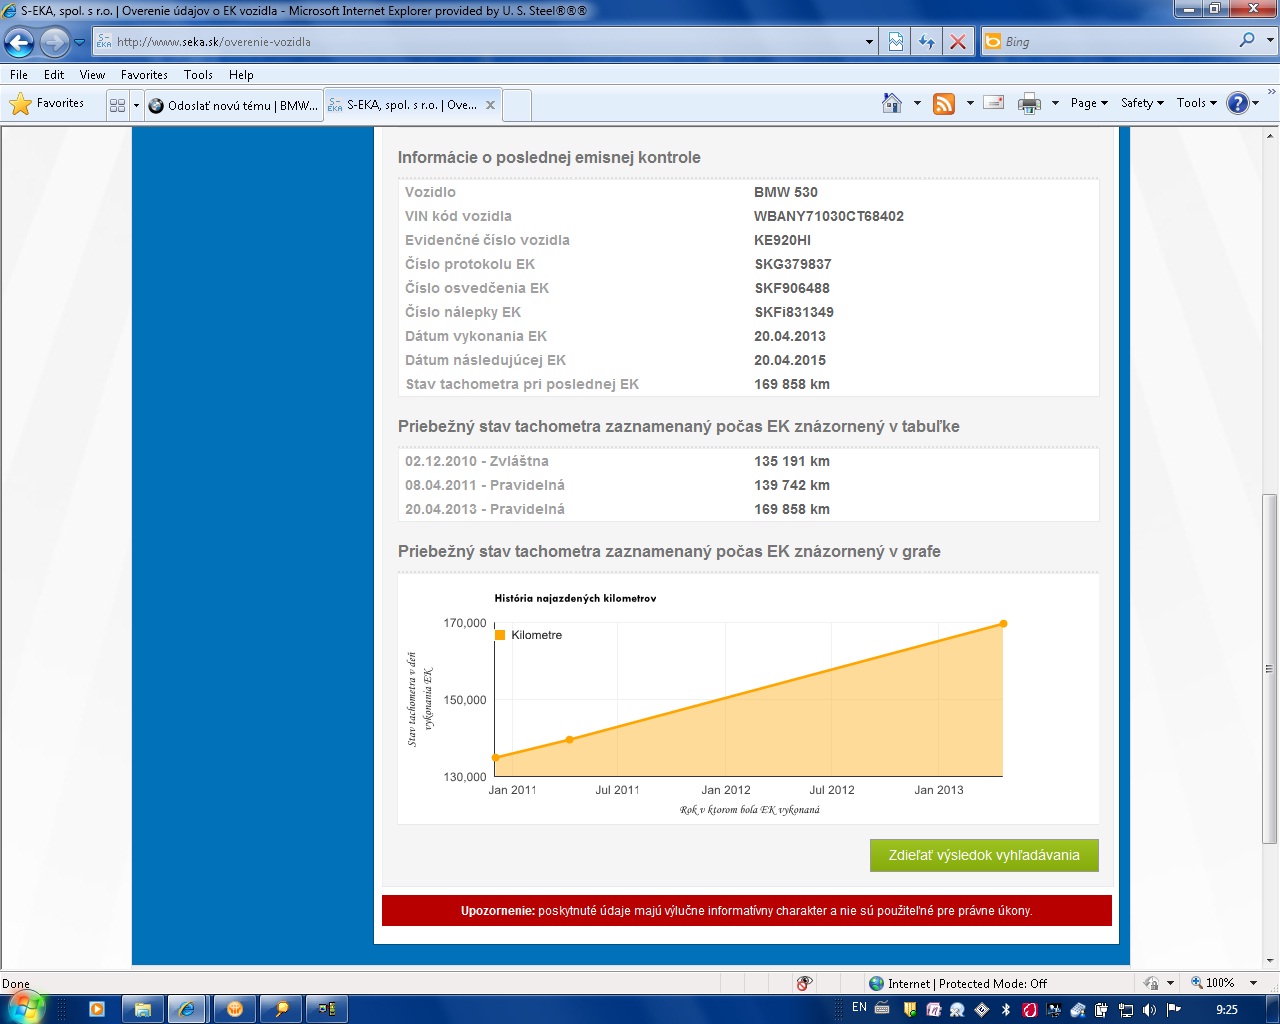The height and width of the screenshot is (1024, 1280).
Task: Open the Favorites menu in menu bar
Action: [144, 75]
